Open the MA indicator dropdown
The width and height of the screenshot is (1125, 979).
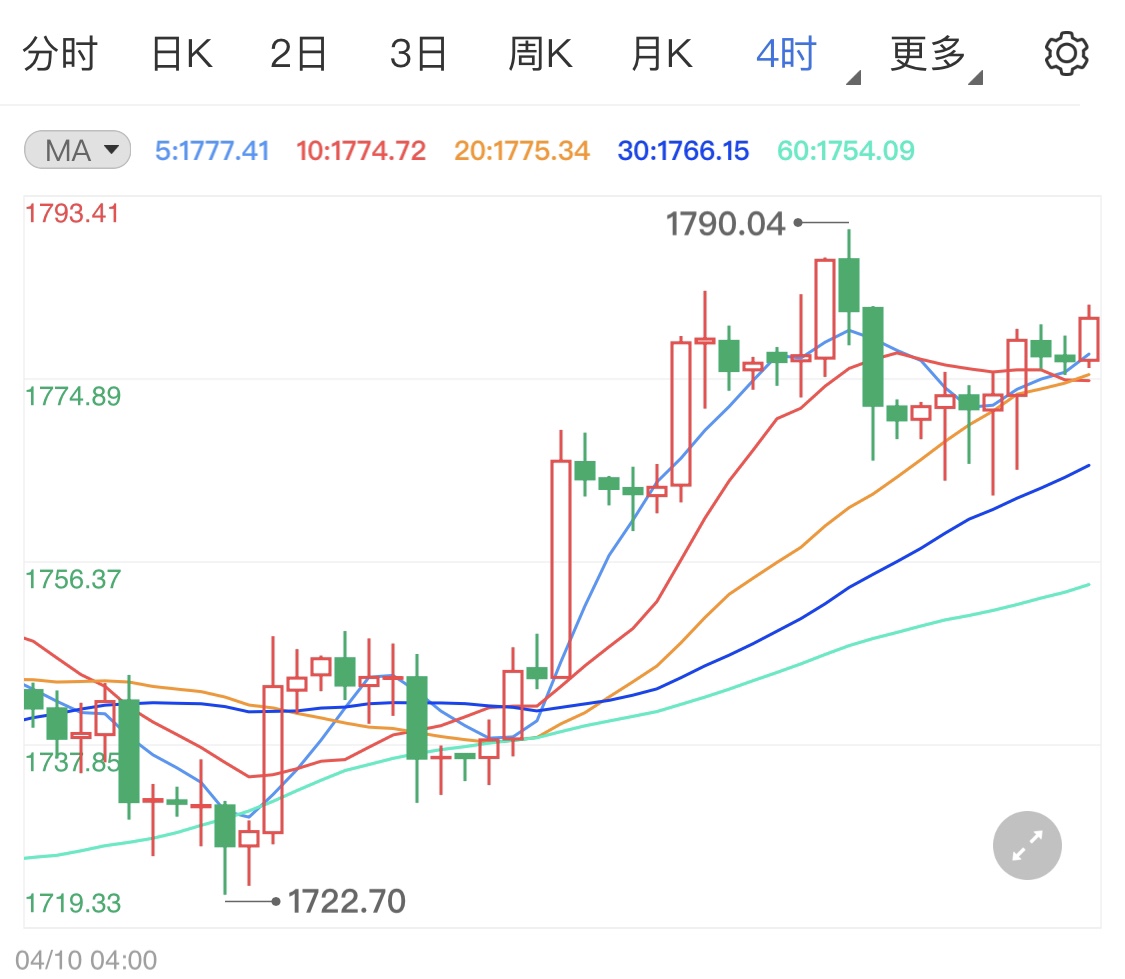click(x=77, y=150)
